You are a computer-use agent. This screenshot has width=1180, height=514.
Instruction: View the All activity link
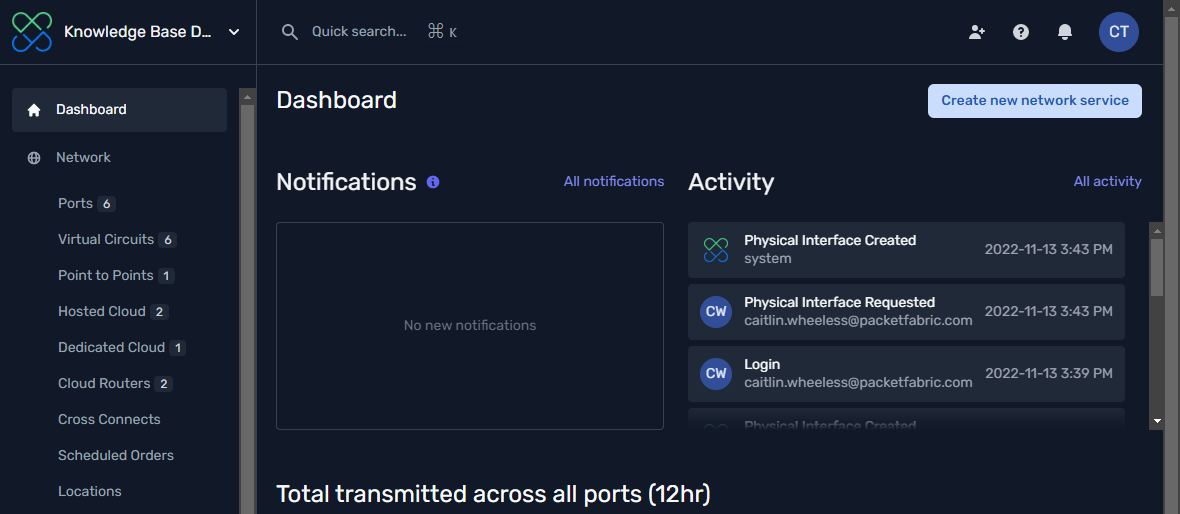(1107, 182)
